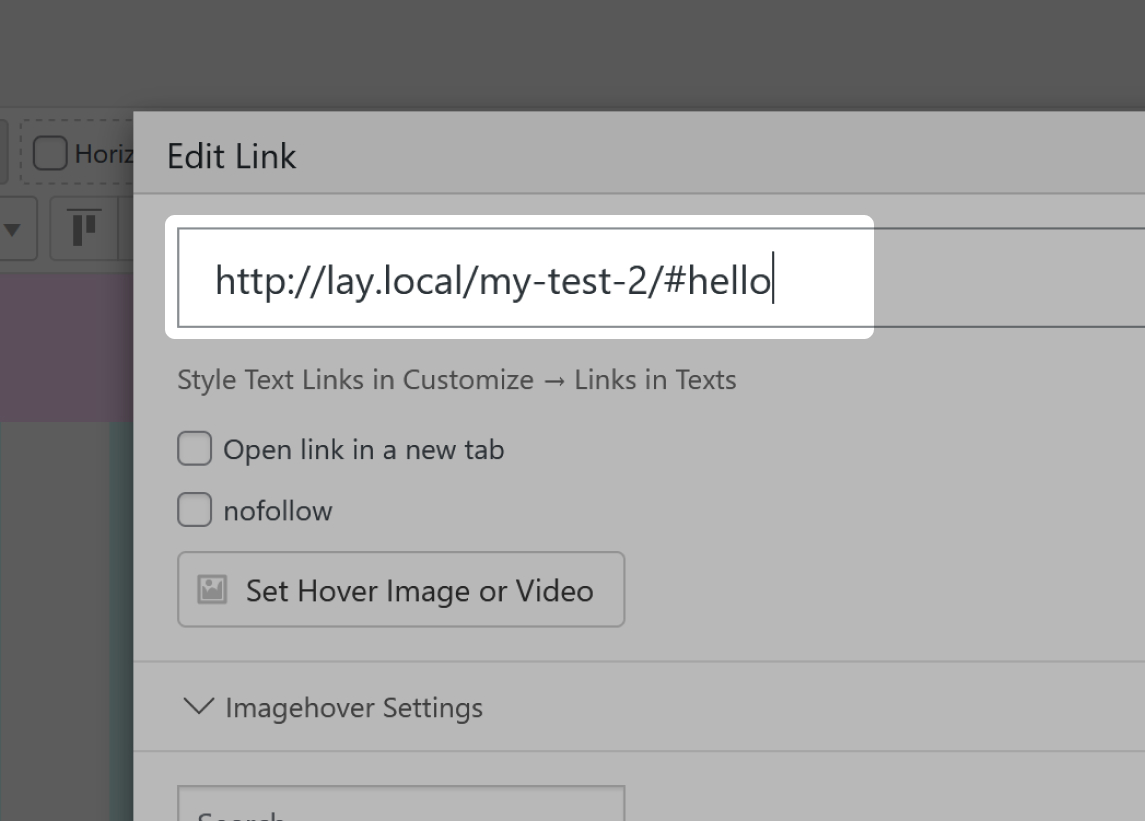The image size is (1145, 821).
Task: Open the dropdown arrow left of align icon
Action: point(14,229)
